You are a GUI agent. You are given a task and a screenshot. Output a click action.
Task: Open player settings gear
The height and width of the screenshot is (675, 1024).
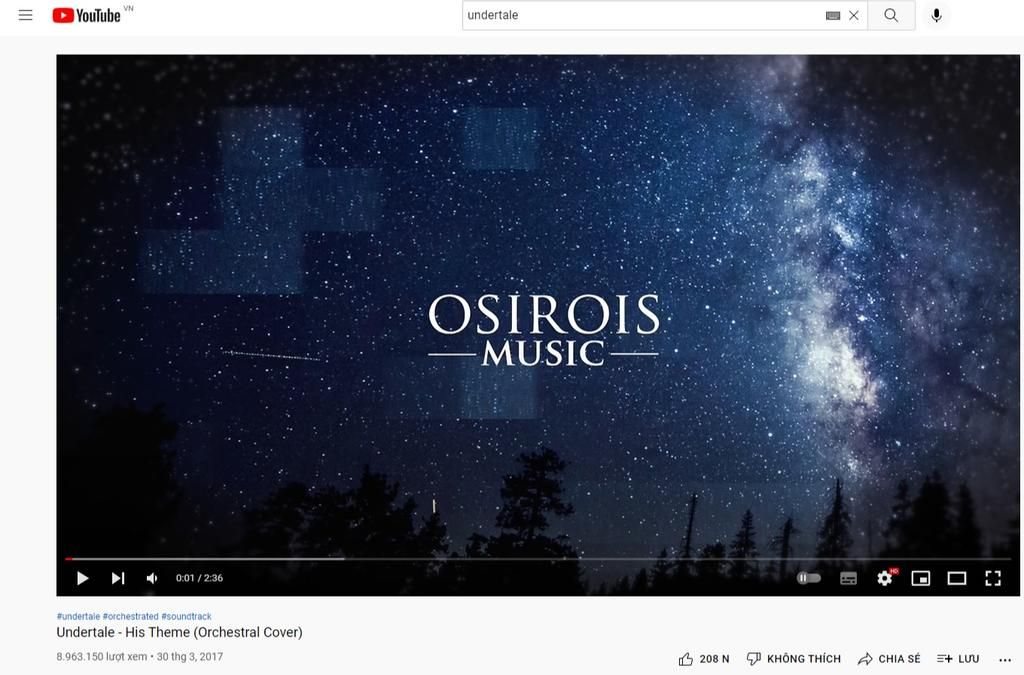[885, 578]
